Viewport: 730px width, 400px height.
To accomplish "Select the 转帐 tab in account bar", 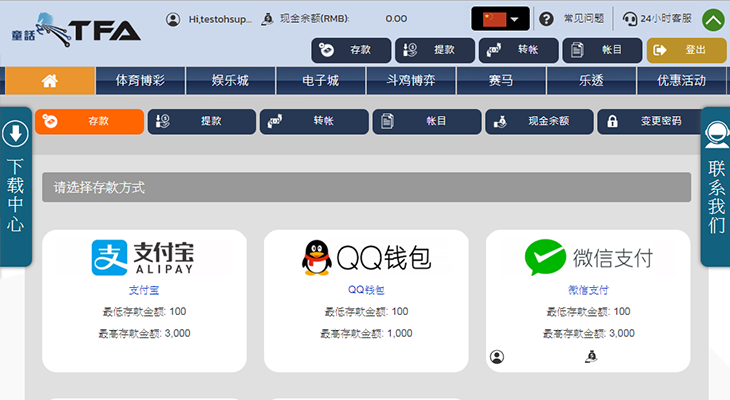I will tap(314, 122).
